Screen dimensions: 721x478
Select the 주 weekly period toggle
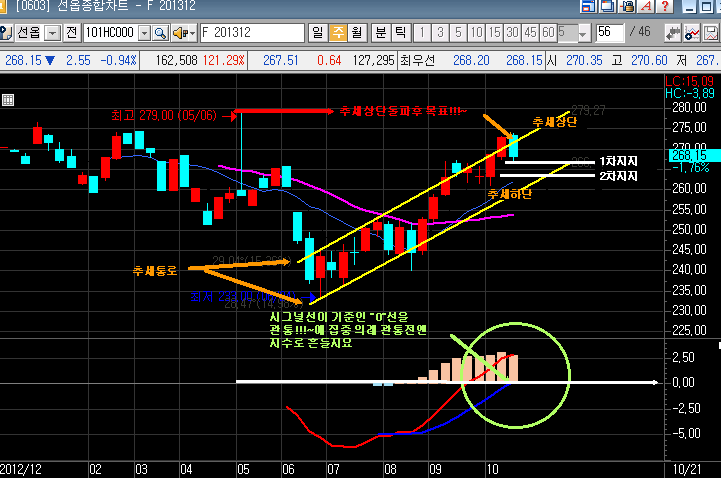tap(337, 33)
